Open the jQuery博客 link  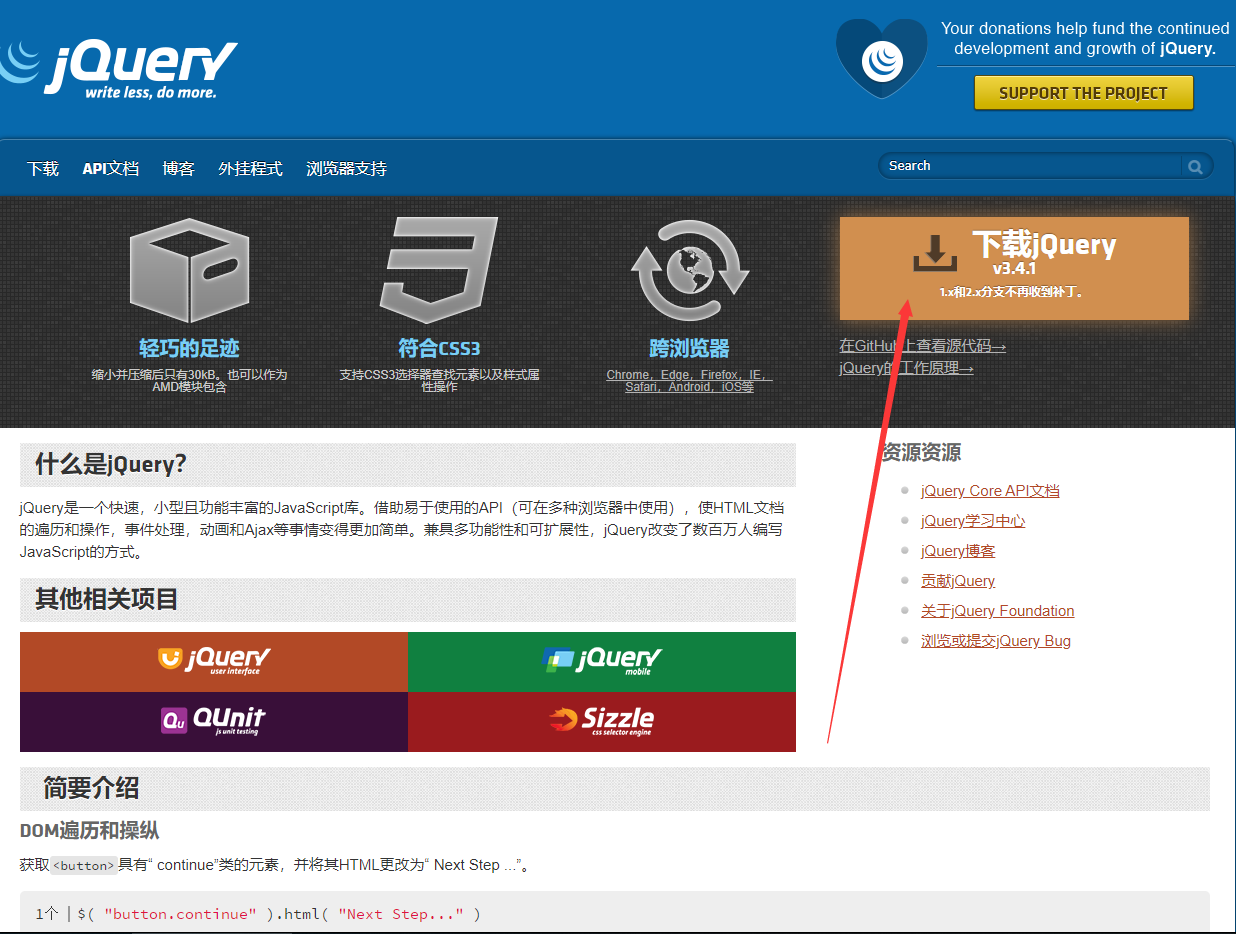[958, 551]
